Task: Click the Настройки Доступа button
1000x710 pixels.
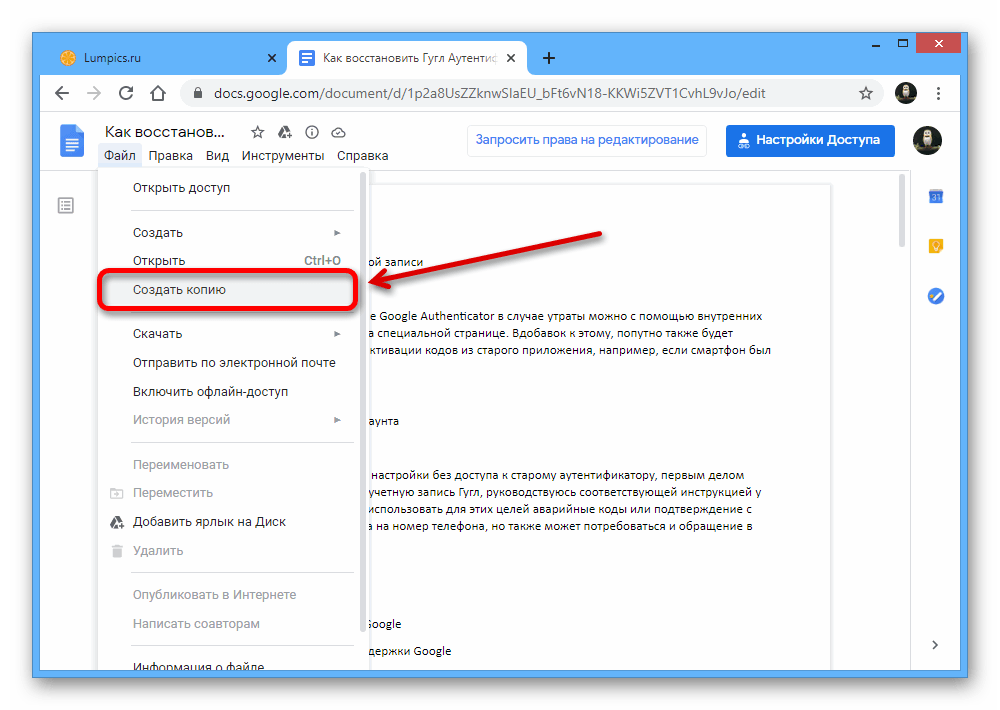Action: tap(810, 140)
